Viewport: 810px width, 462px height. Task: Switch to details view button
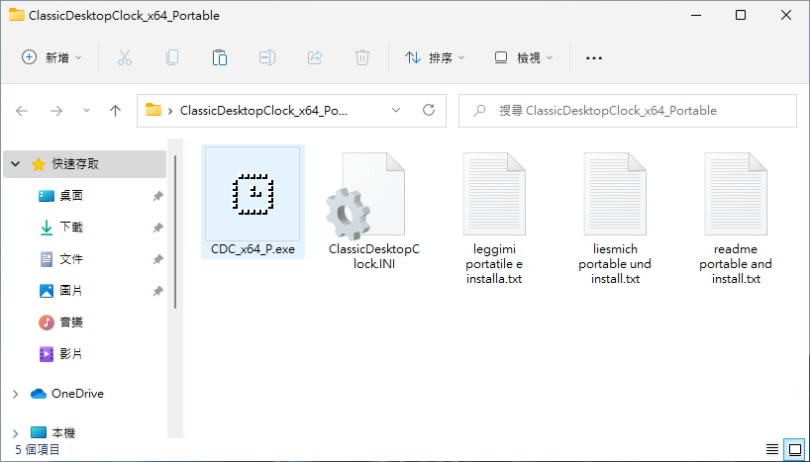click(x=772, y=449)
